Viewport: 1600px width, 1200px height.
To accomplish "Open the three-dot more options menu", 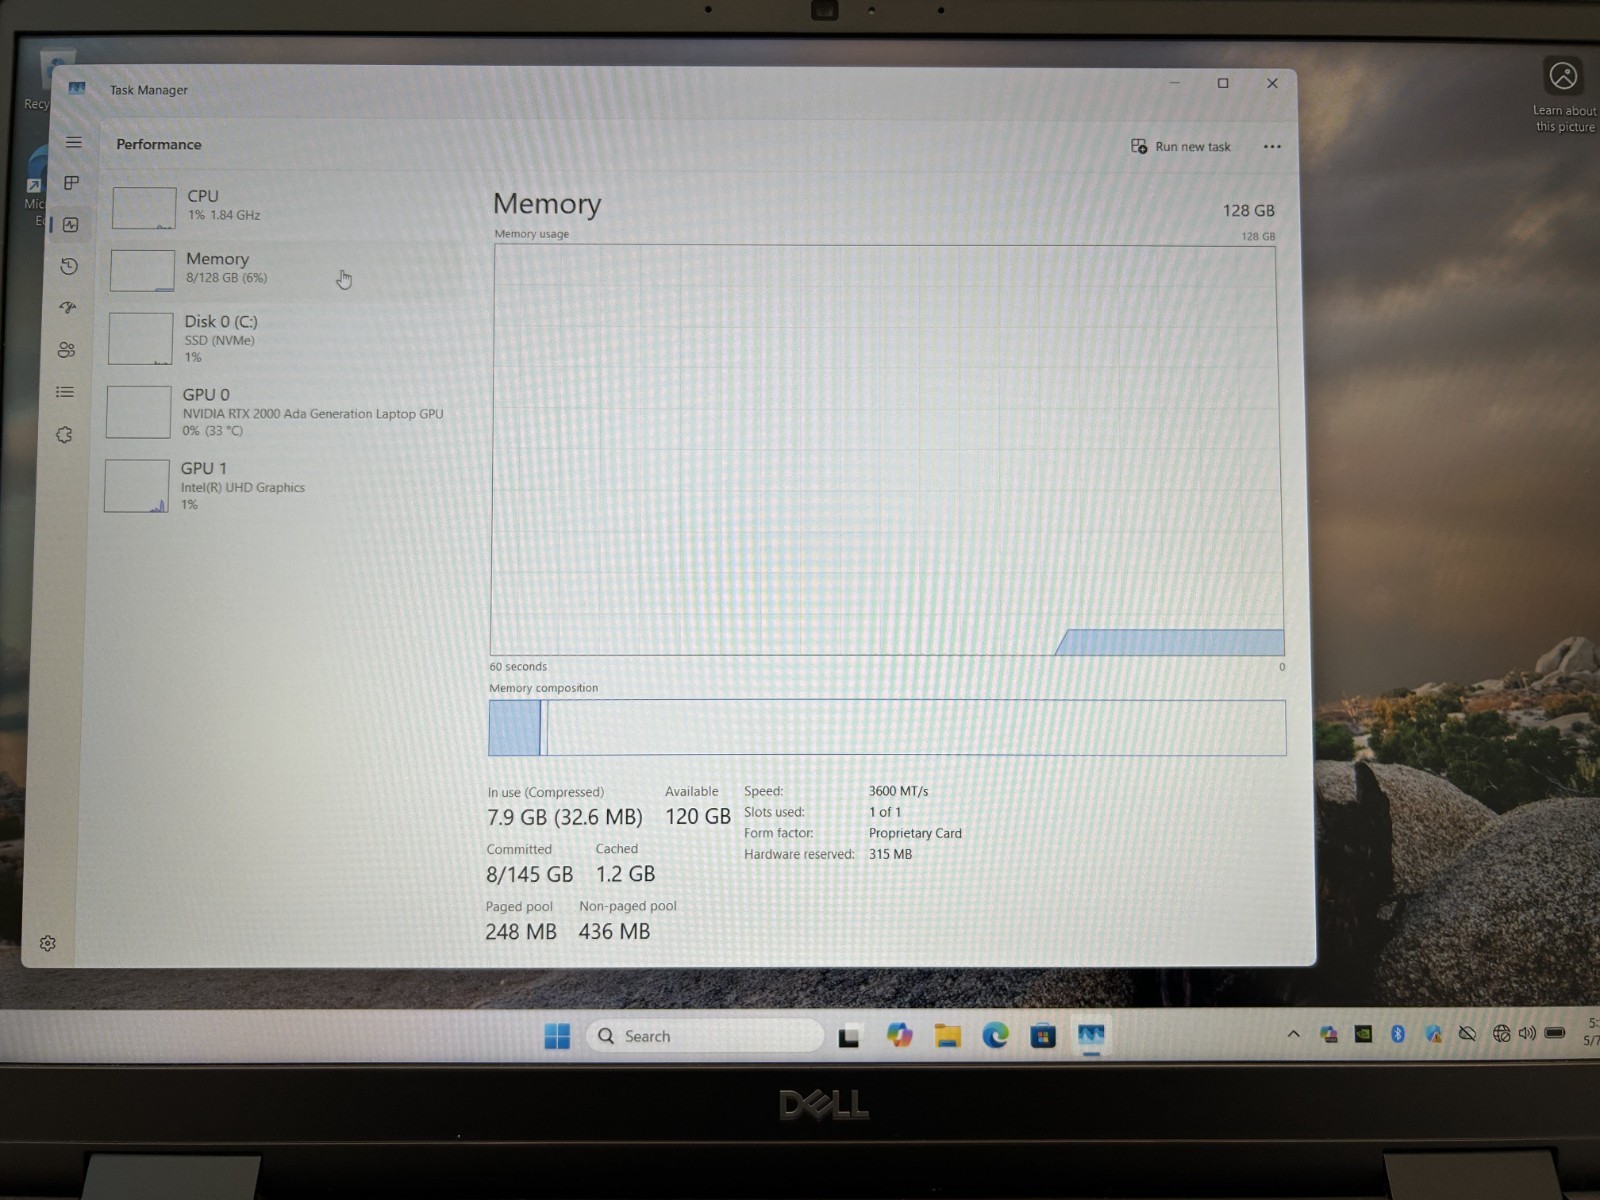I will (1272, 146).
